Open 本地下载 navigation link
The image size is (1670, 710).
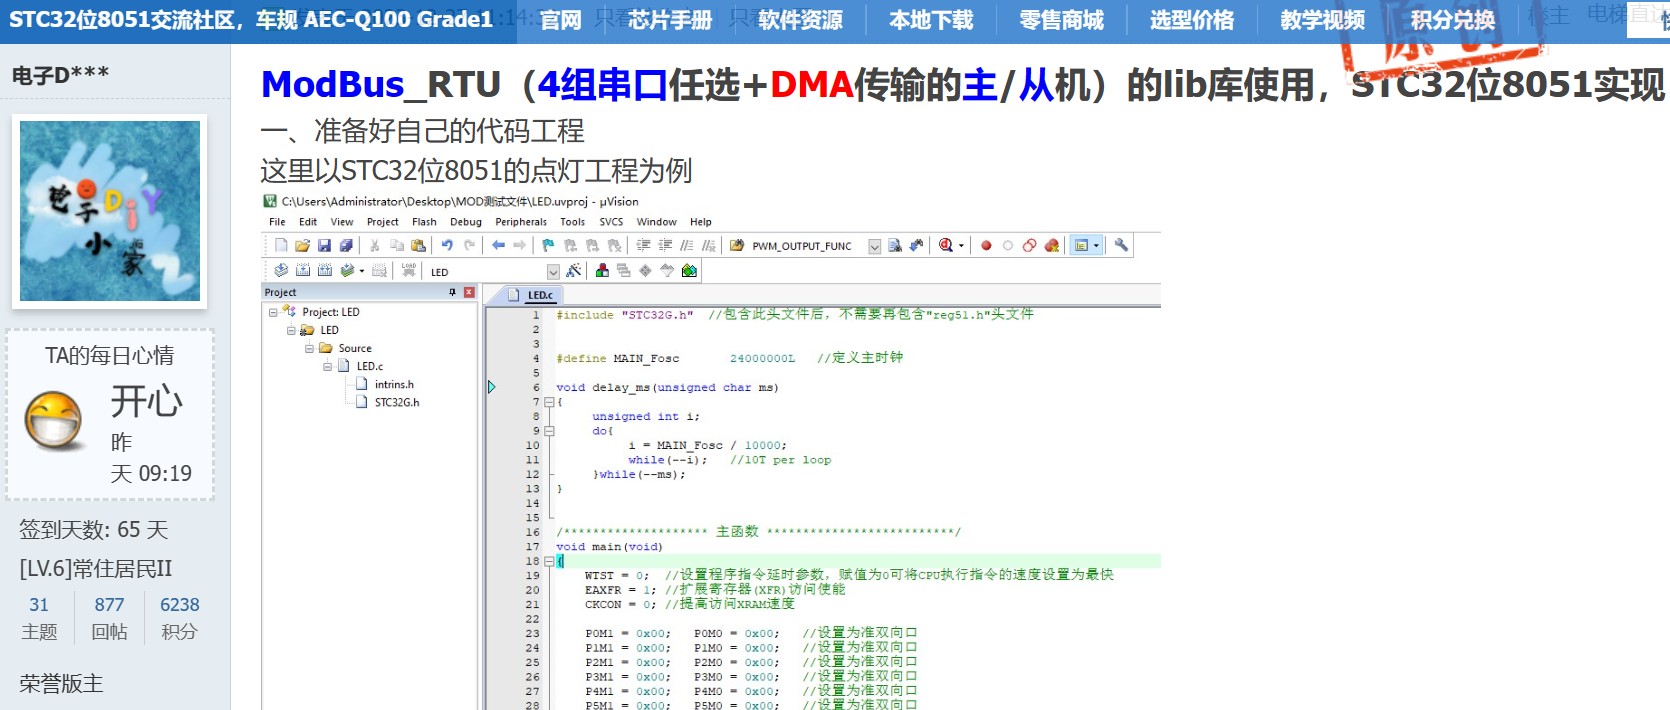931,20
